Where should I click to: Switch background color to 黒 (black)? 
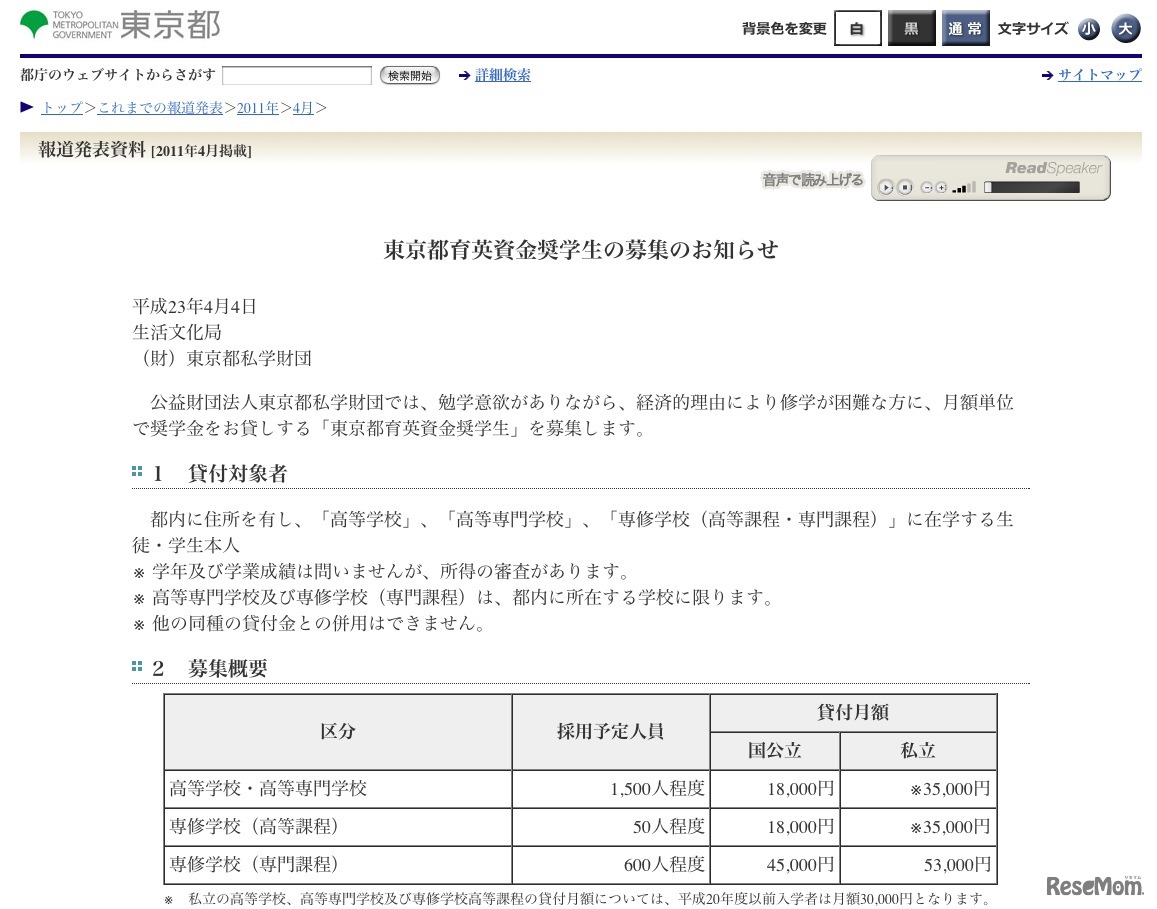[911, 29]
